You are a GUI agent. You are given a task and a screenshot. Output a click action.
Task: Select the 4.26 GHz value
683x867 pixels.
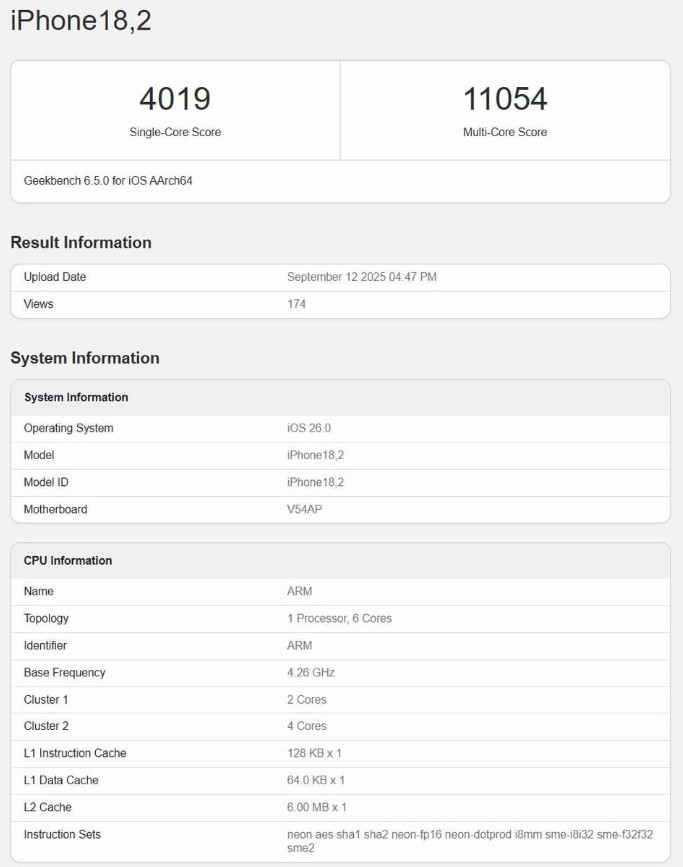(x=311, y=672)
